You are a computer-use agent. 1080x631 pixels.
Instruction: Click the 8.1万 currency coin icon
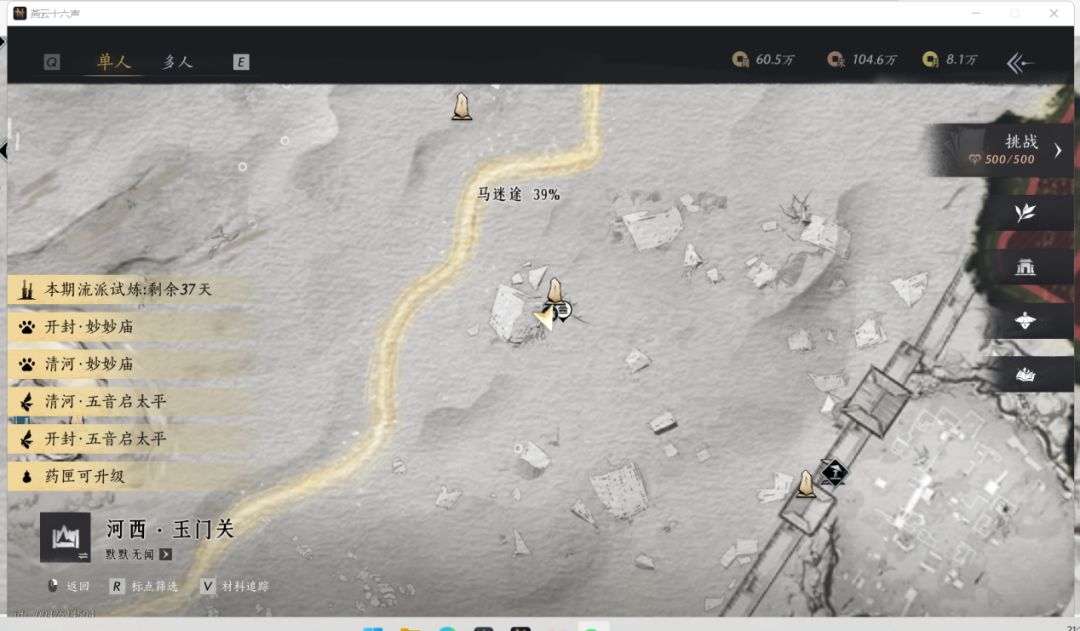click(x=930, y=60)
